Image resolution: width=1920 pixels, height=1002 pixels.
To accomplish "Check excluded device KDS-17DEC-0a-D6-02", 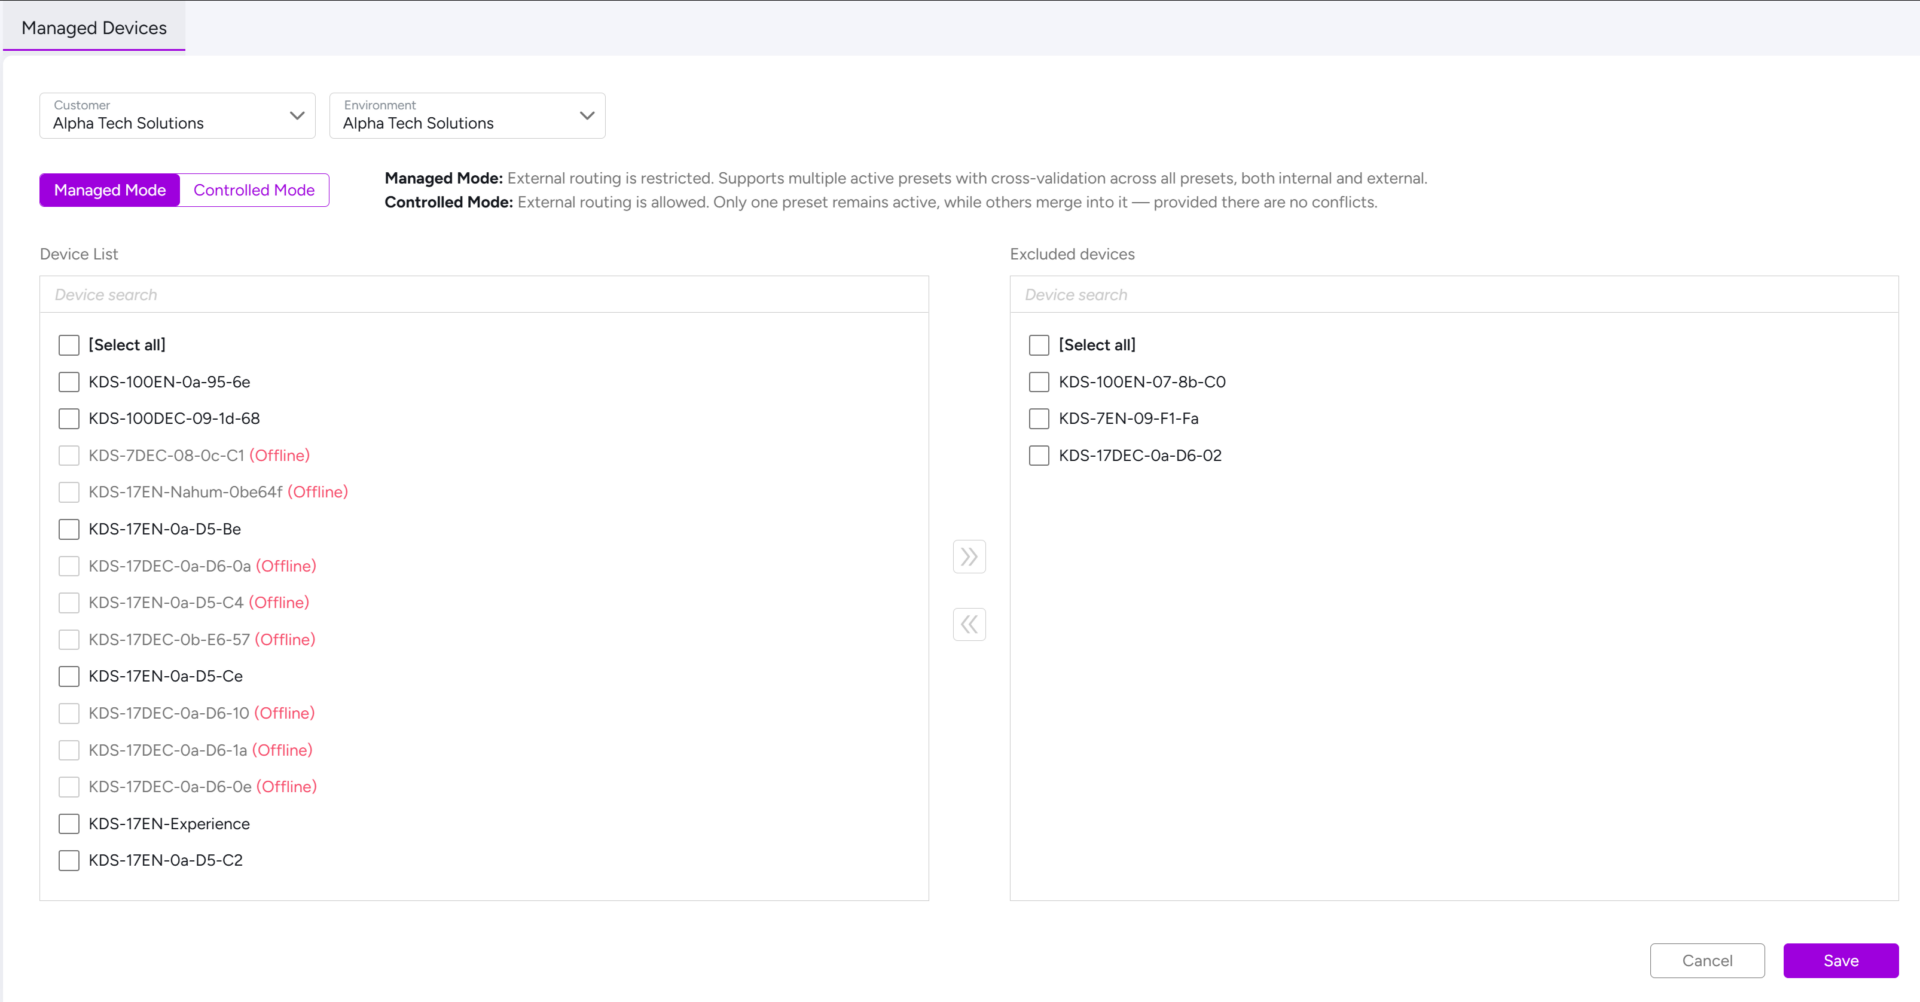I will click(1039, 456).
